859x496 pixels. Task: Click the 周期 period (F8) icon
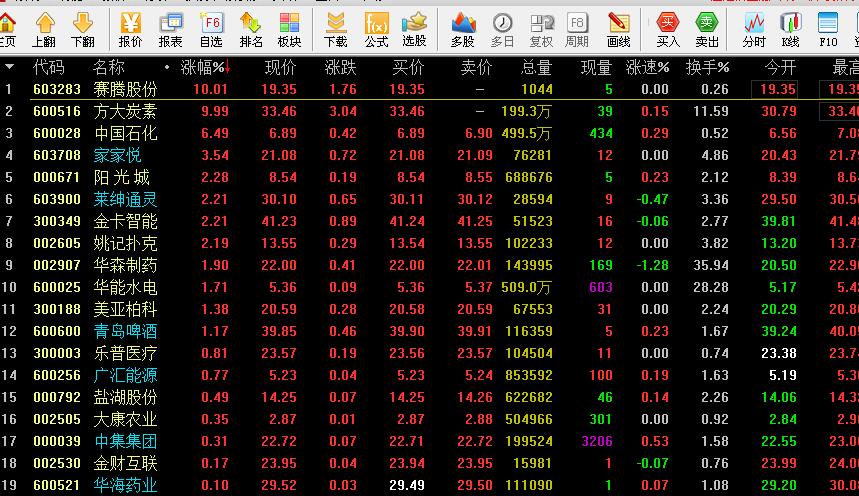[577, 29]
